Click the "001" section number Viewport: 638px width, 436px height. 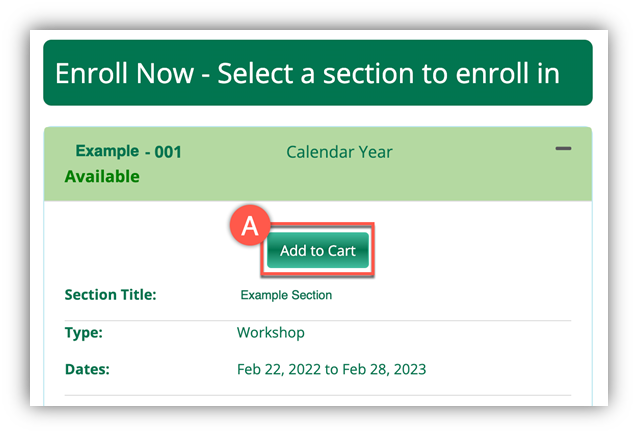tap(168, 152)
